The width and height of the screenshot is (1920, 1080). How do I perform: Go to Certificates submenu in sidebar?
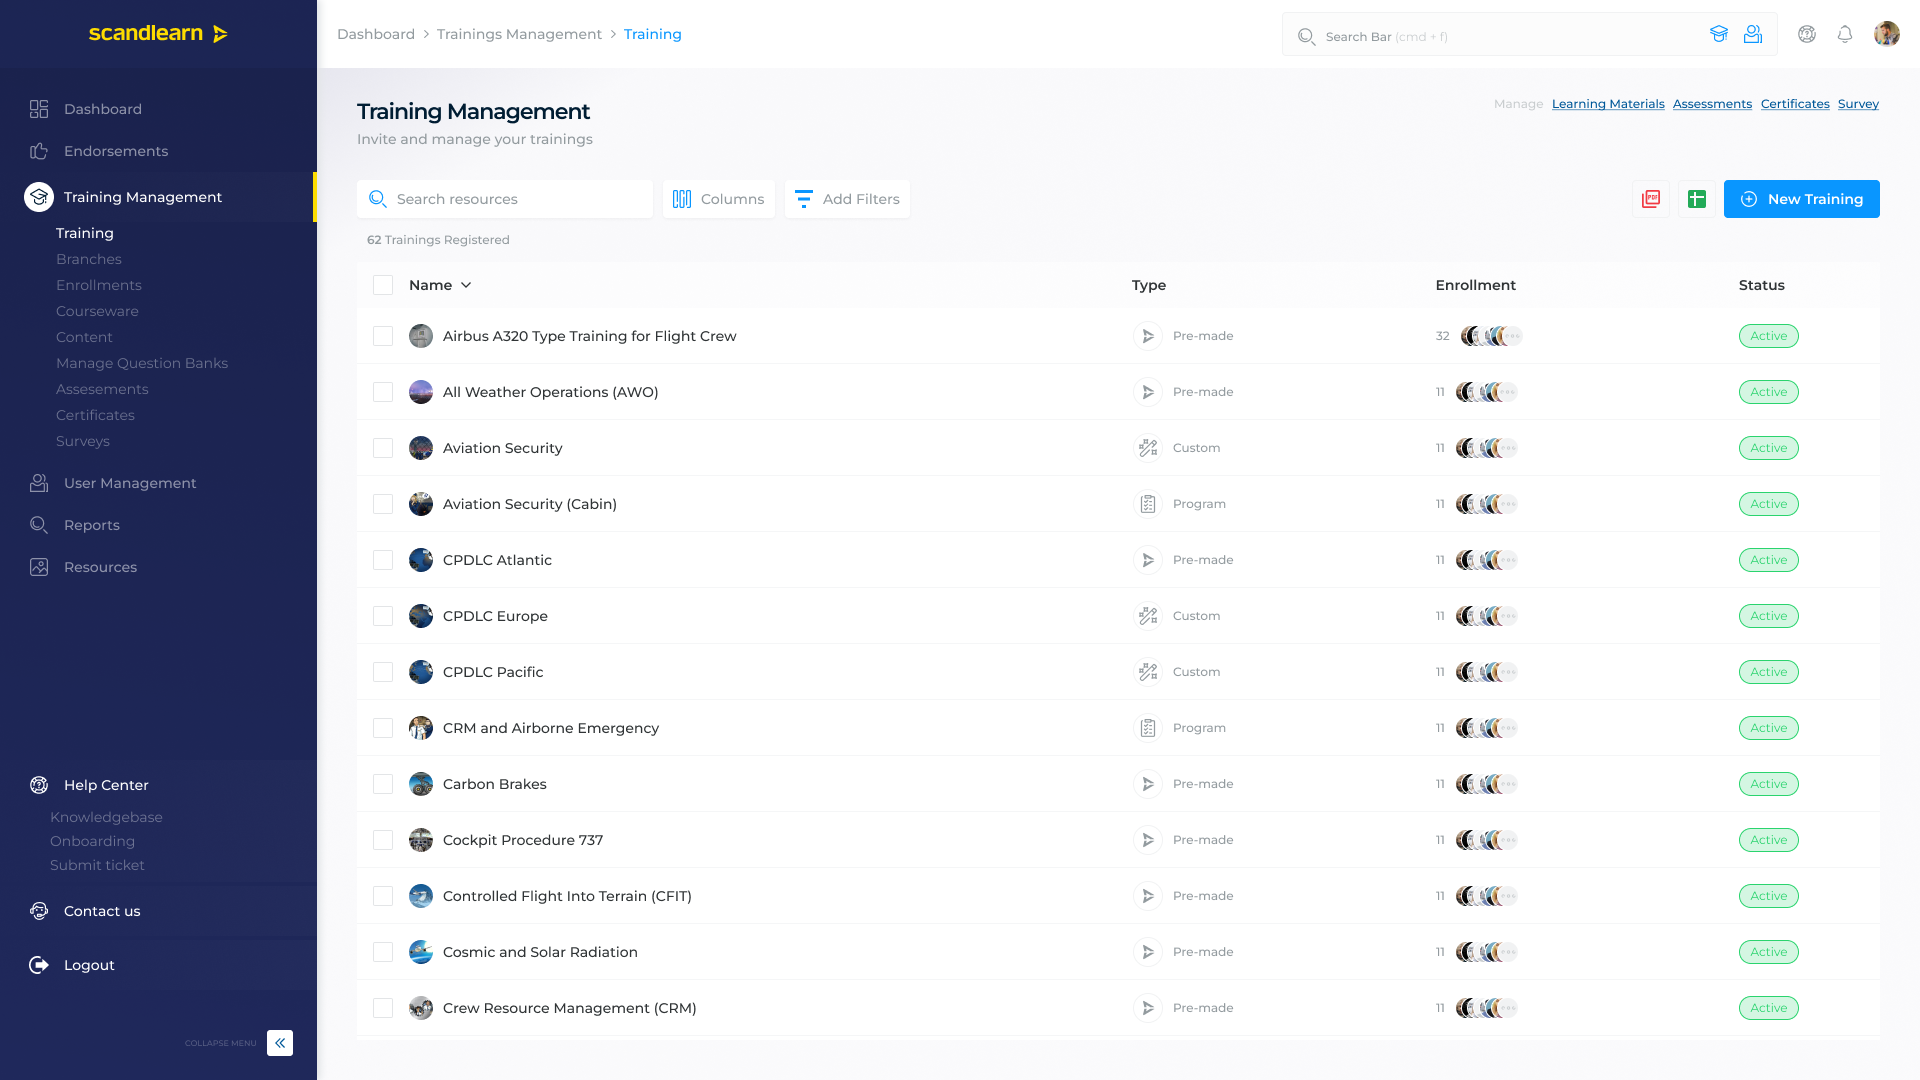point(95,415)
